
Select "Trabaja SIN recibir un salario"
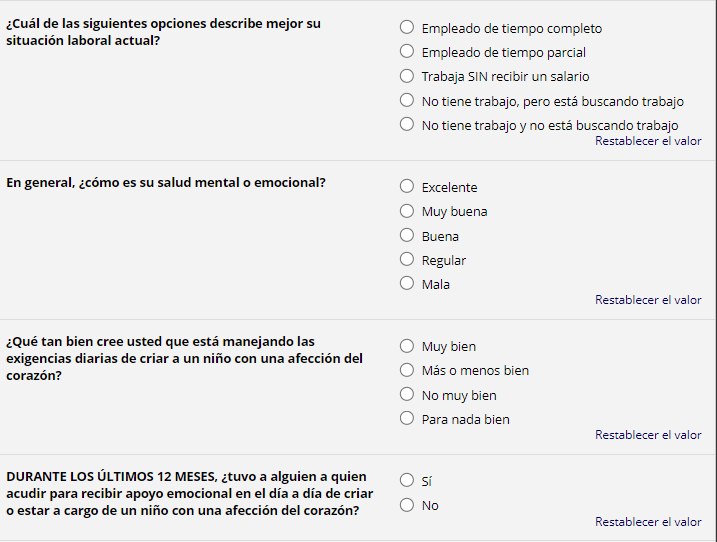[406, 76]
